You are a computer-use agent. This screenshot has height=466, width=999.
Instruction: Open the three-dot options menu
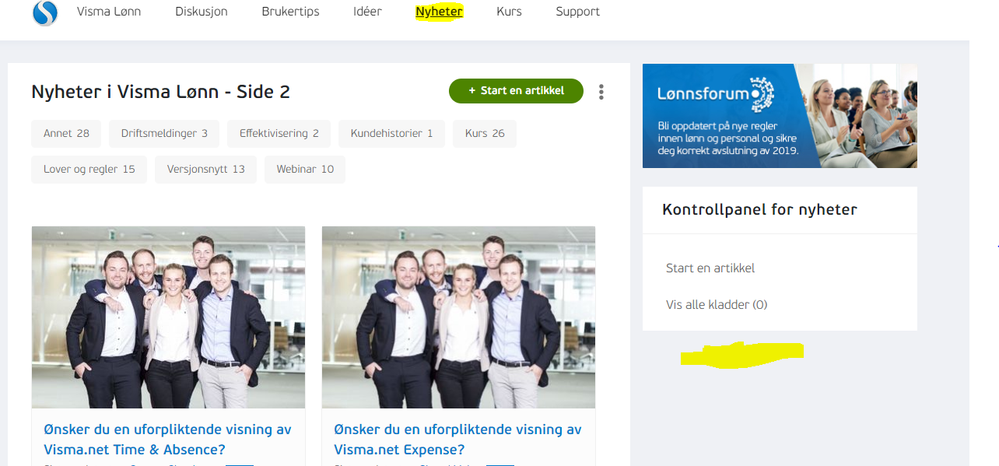coord(601,92)
